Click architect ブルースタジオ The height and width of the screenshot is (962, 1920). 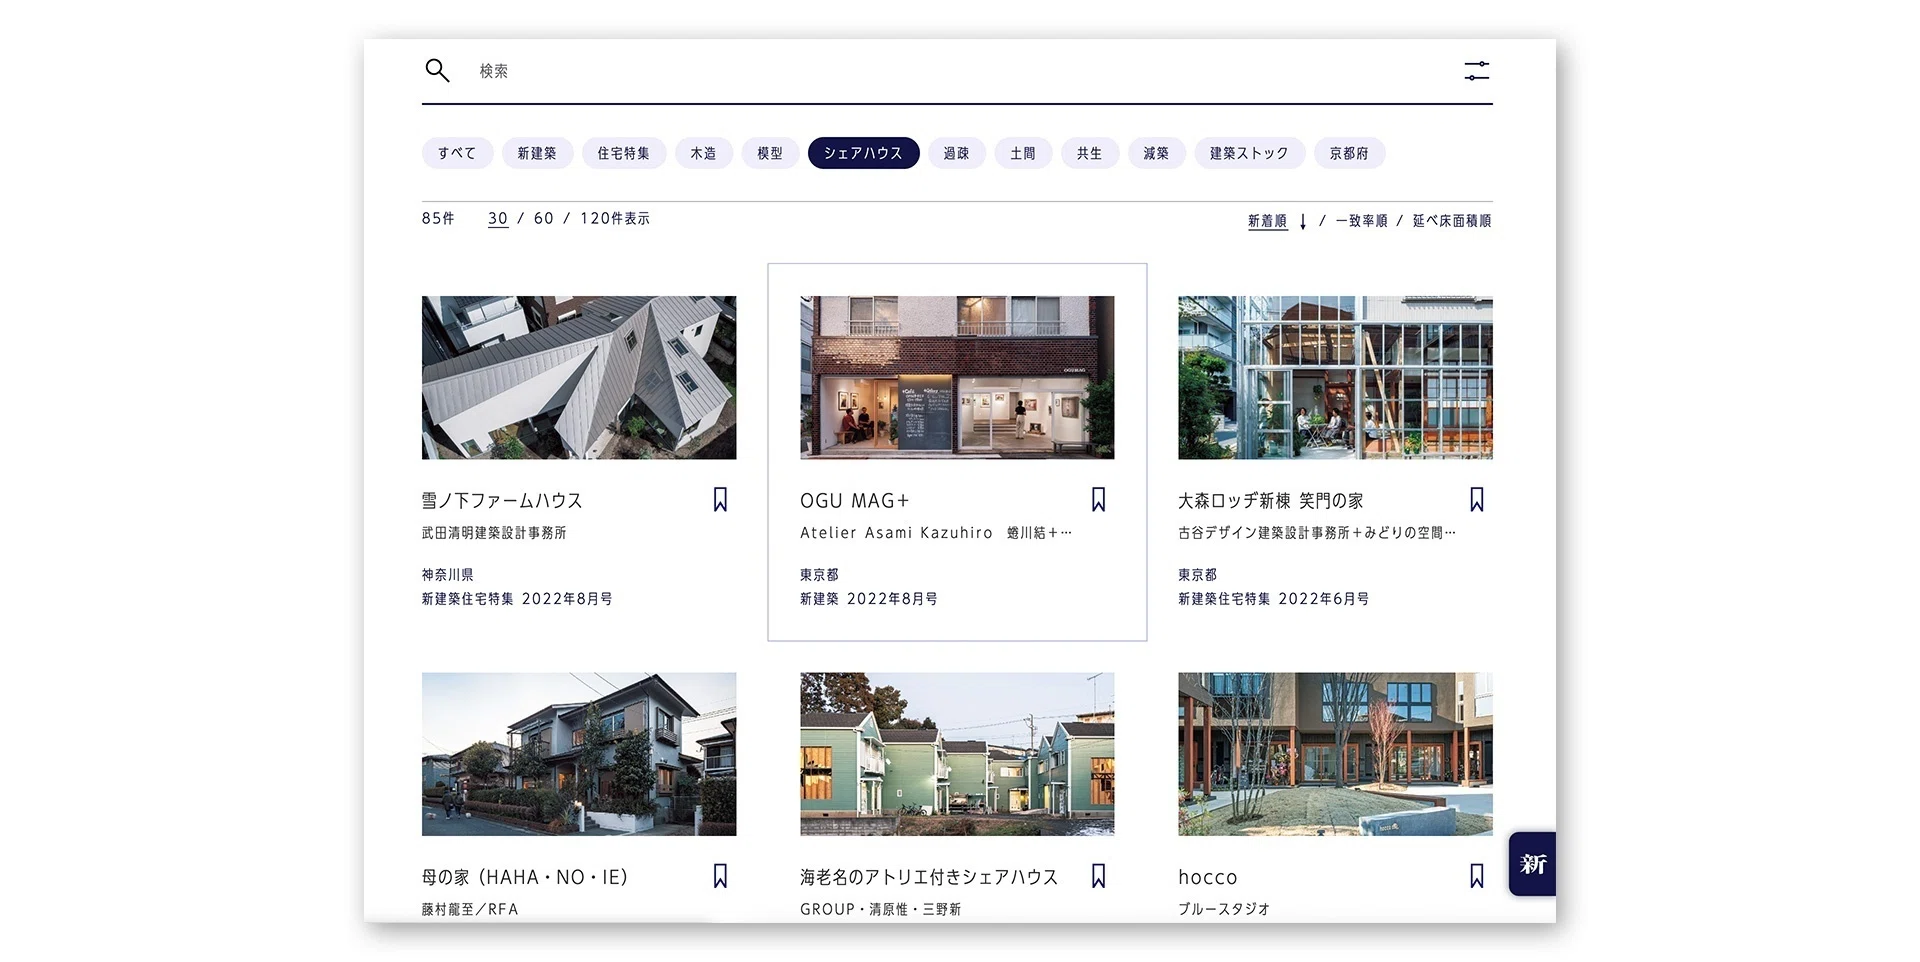click(x=1224, y=909)
